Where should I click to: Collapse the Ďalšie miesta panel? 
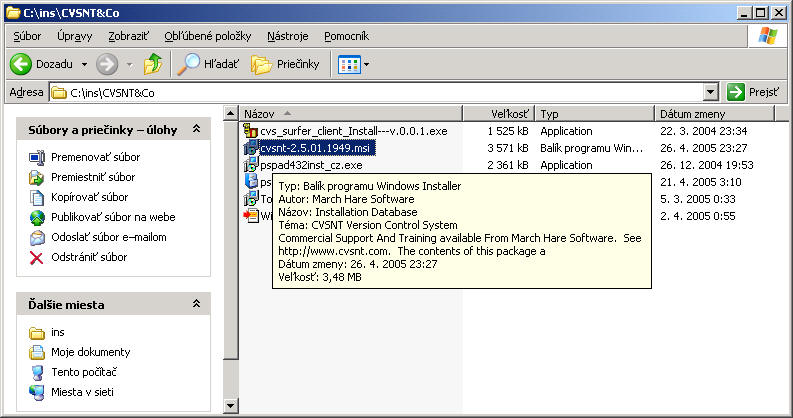(x=196, y=304)
